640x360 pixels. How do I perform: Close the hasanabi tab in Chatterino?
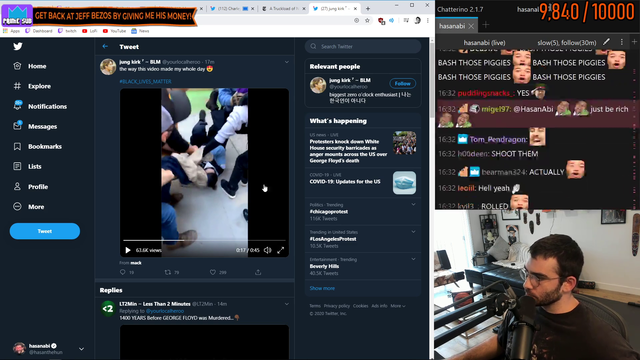[471, 26]
